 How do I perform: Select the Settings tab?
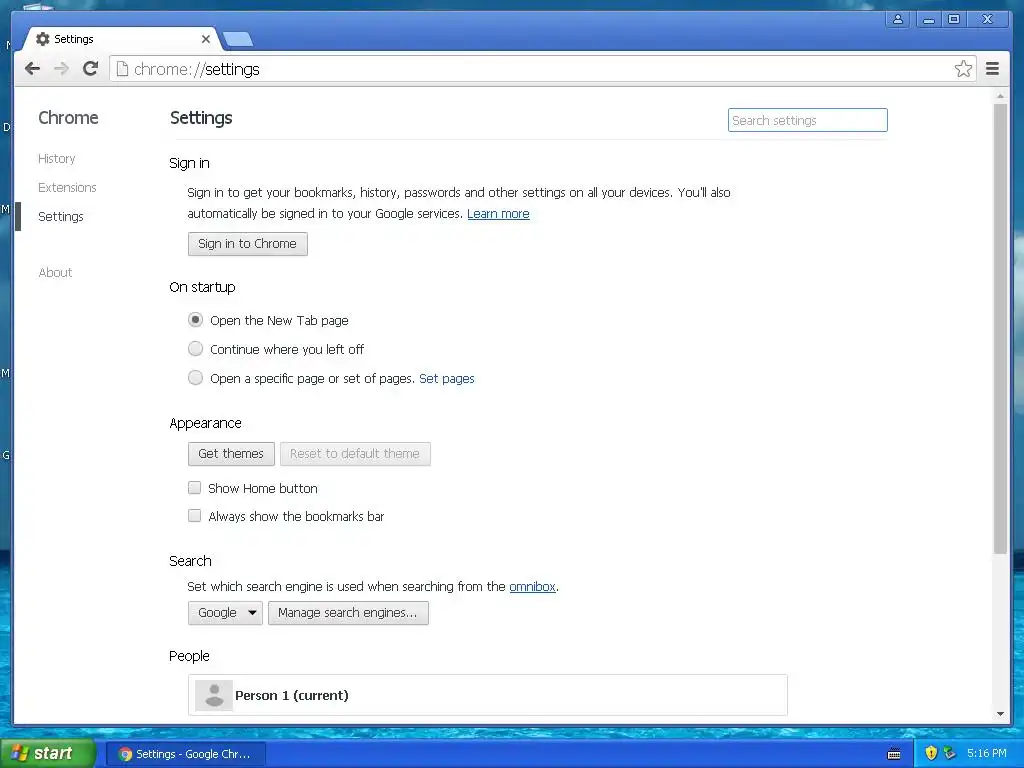point(123,39)
